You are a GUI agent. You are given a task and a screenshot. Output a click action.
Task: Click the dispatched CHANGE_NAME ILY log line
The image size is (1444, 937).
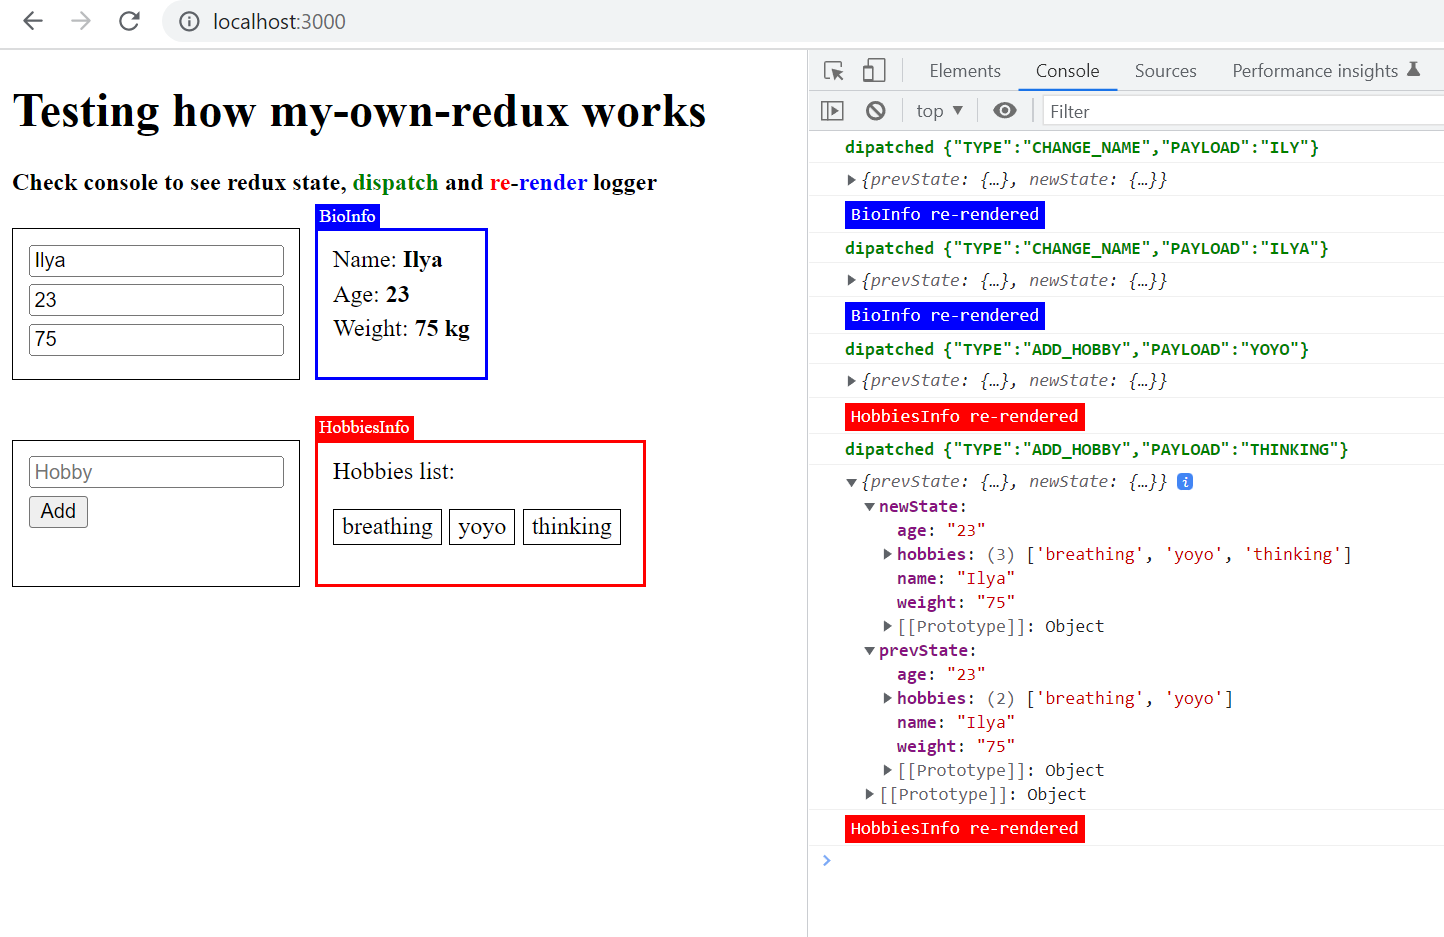[1082, 148]
